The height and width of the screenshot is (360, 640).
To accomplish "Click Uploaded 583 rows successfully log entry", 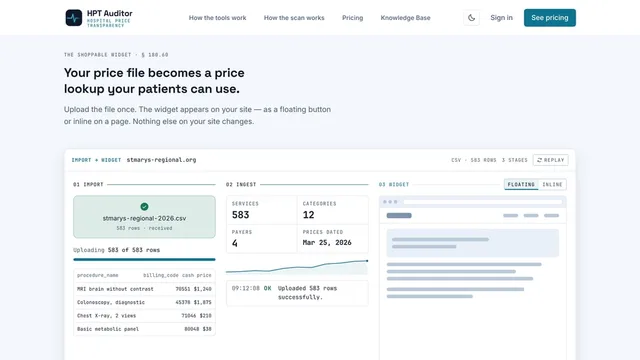I will tap(297, 293).
